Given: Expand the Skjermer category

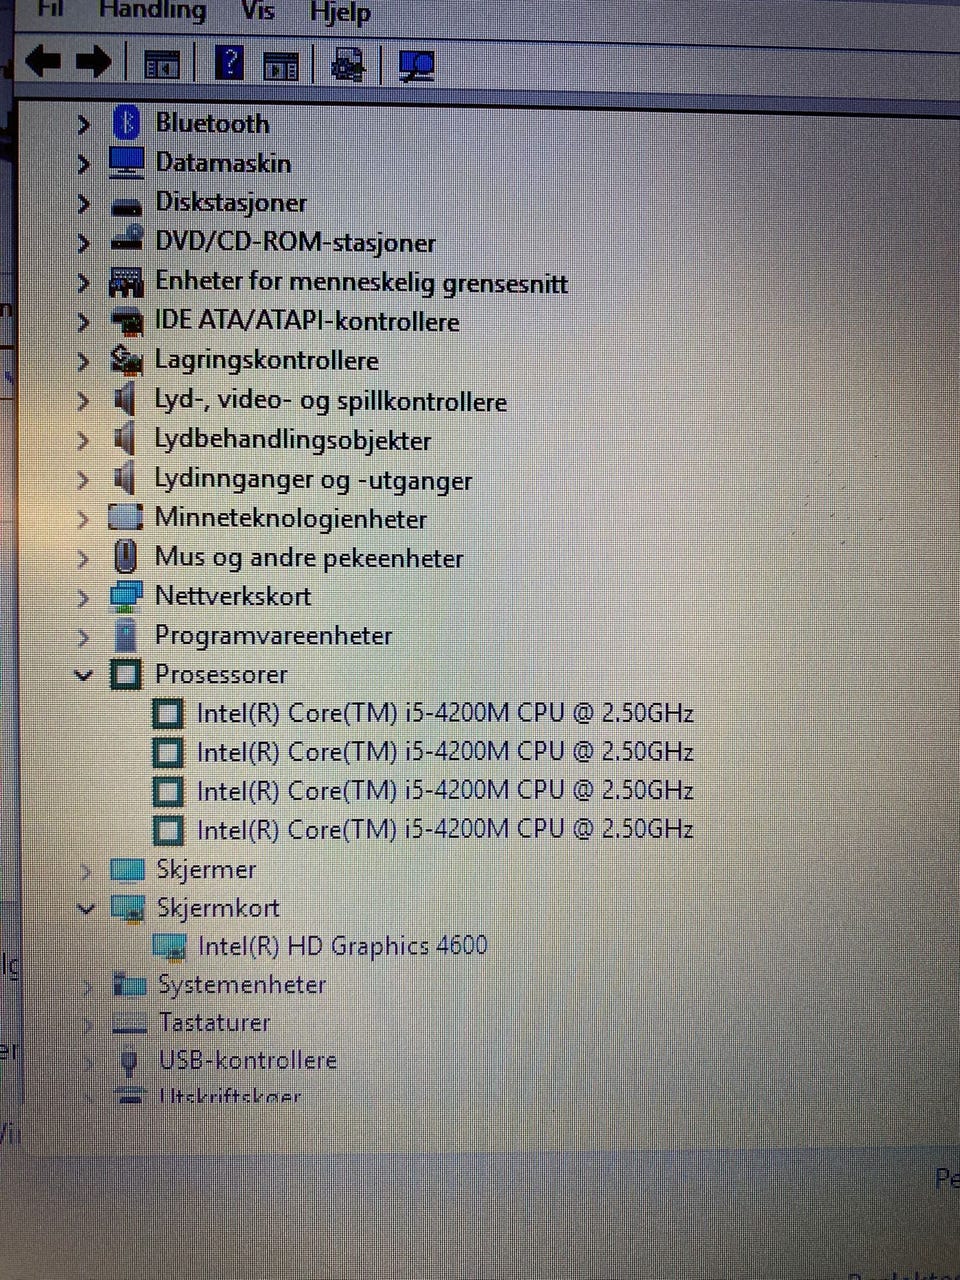Looking at the screenshot, I should (x=86, y=871).
